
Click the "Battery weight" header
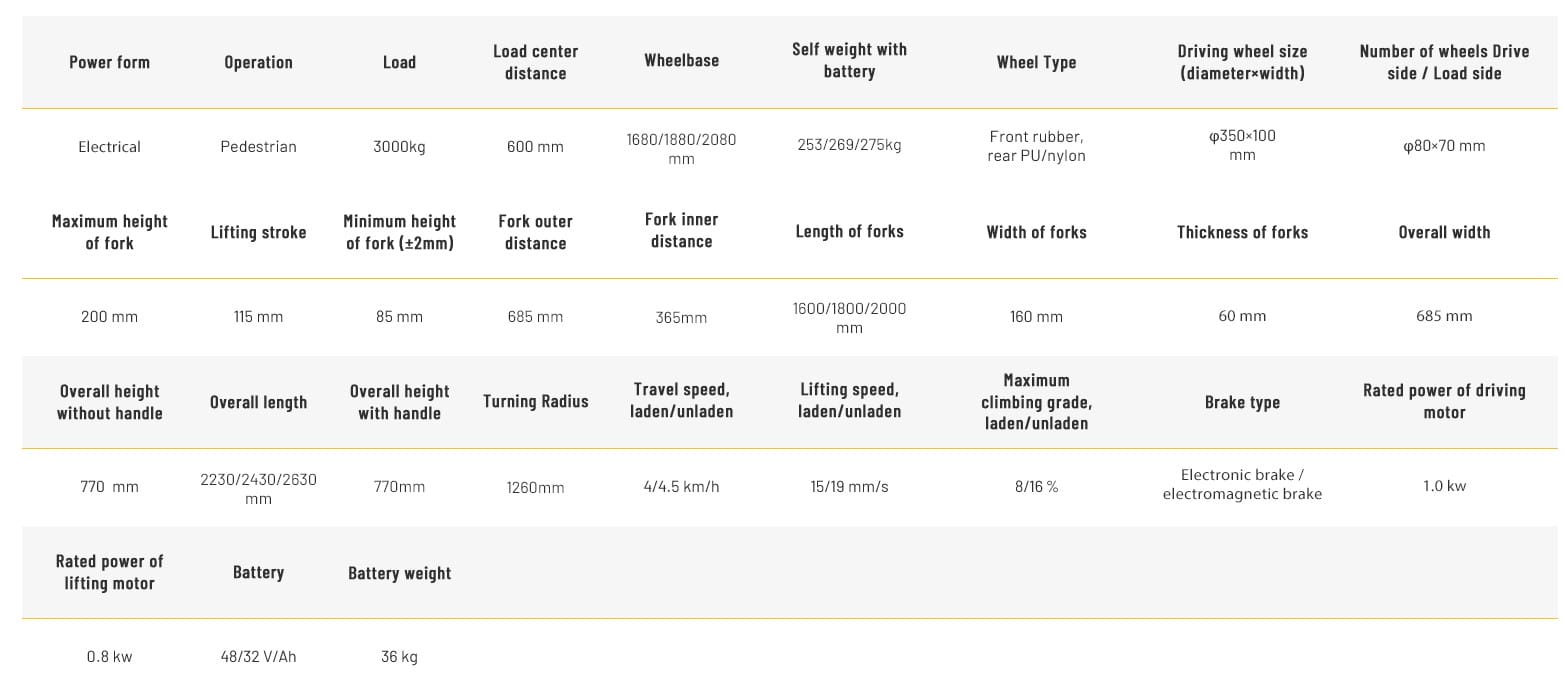[399, 573]
